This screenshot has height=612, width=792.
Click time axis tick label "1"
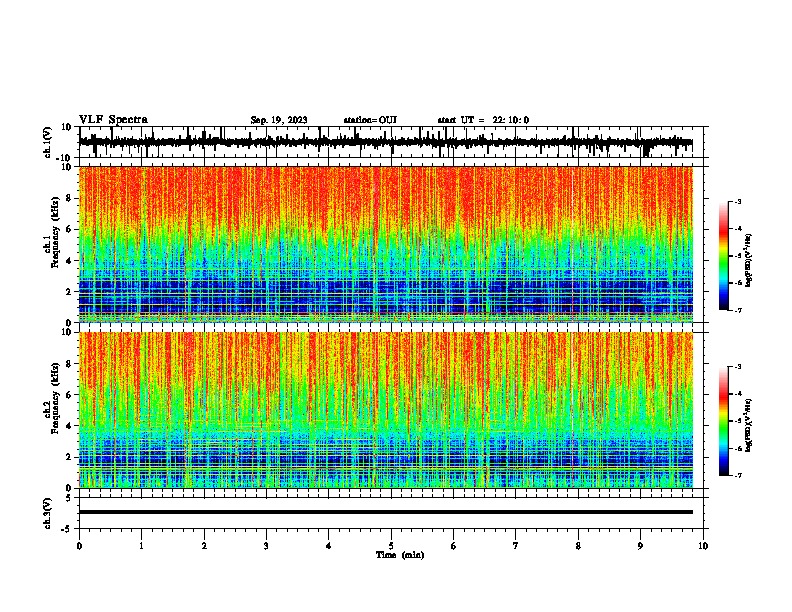(x=141, y=546)
